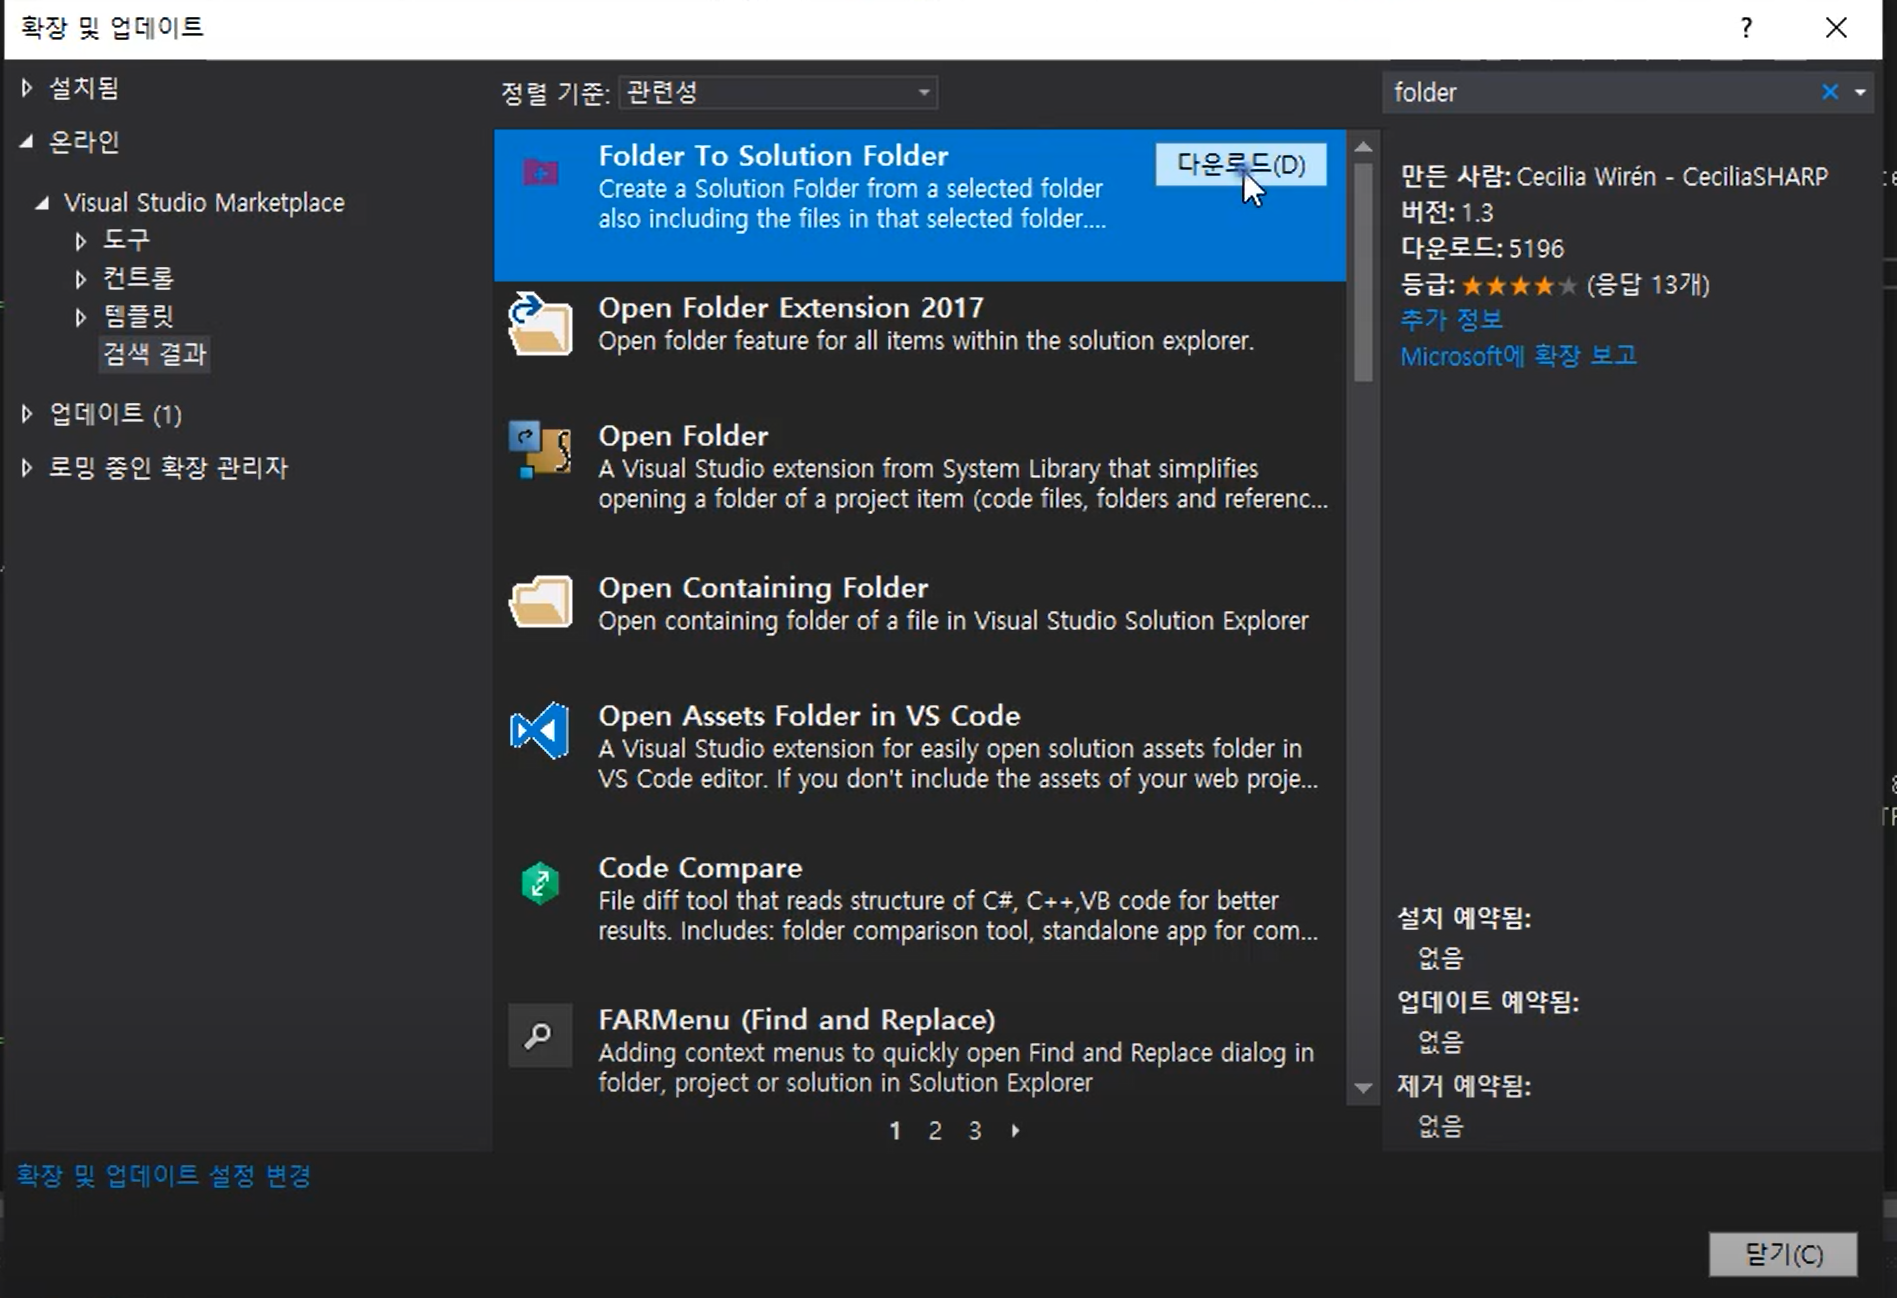Open Microsoft에 확장 보고 link
The height and width of the screenshot is (1298, 1897).
click(x=1518, y=356)
